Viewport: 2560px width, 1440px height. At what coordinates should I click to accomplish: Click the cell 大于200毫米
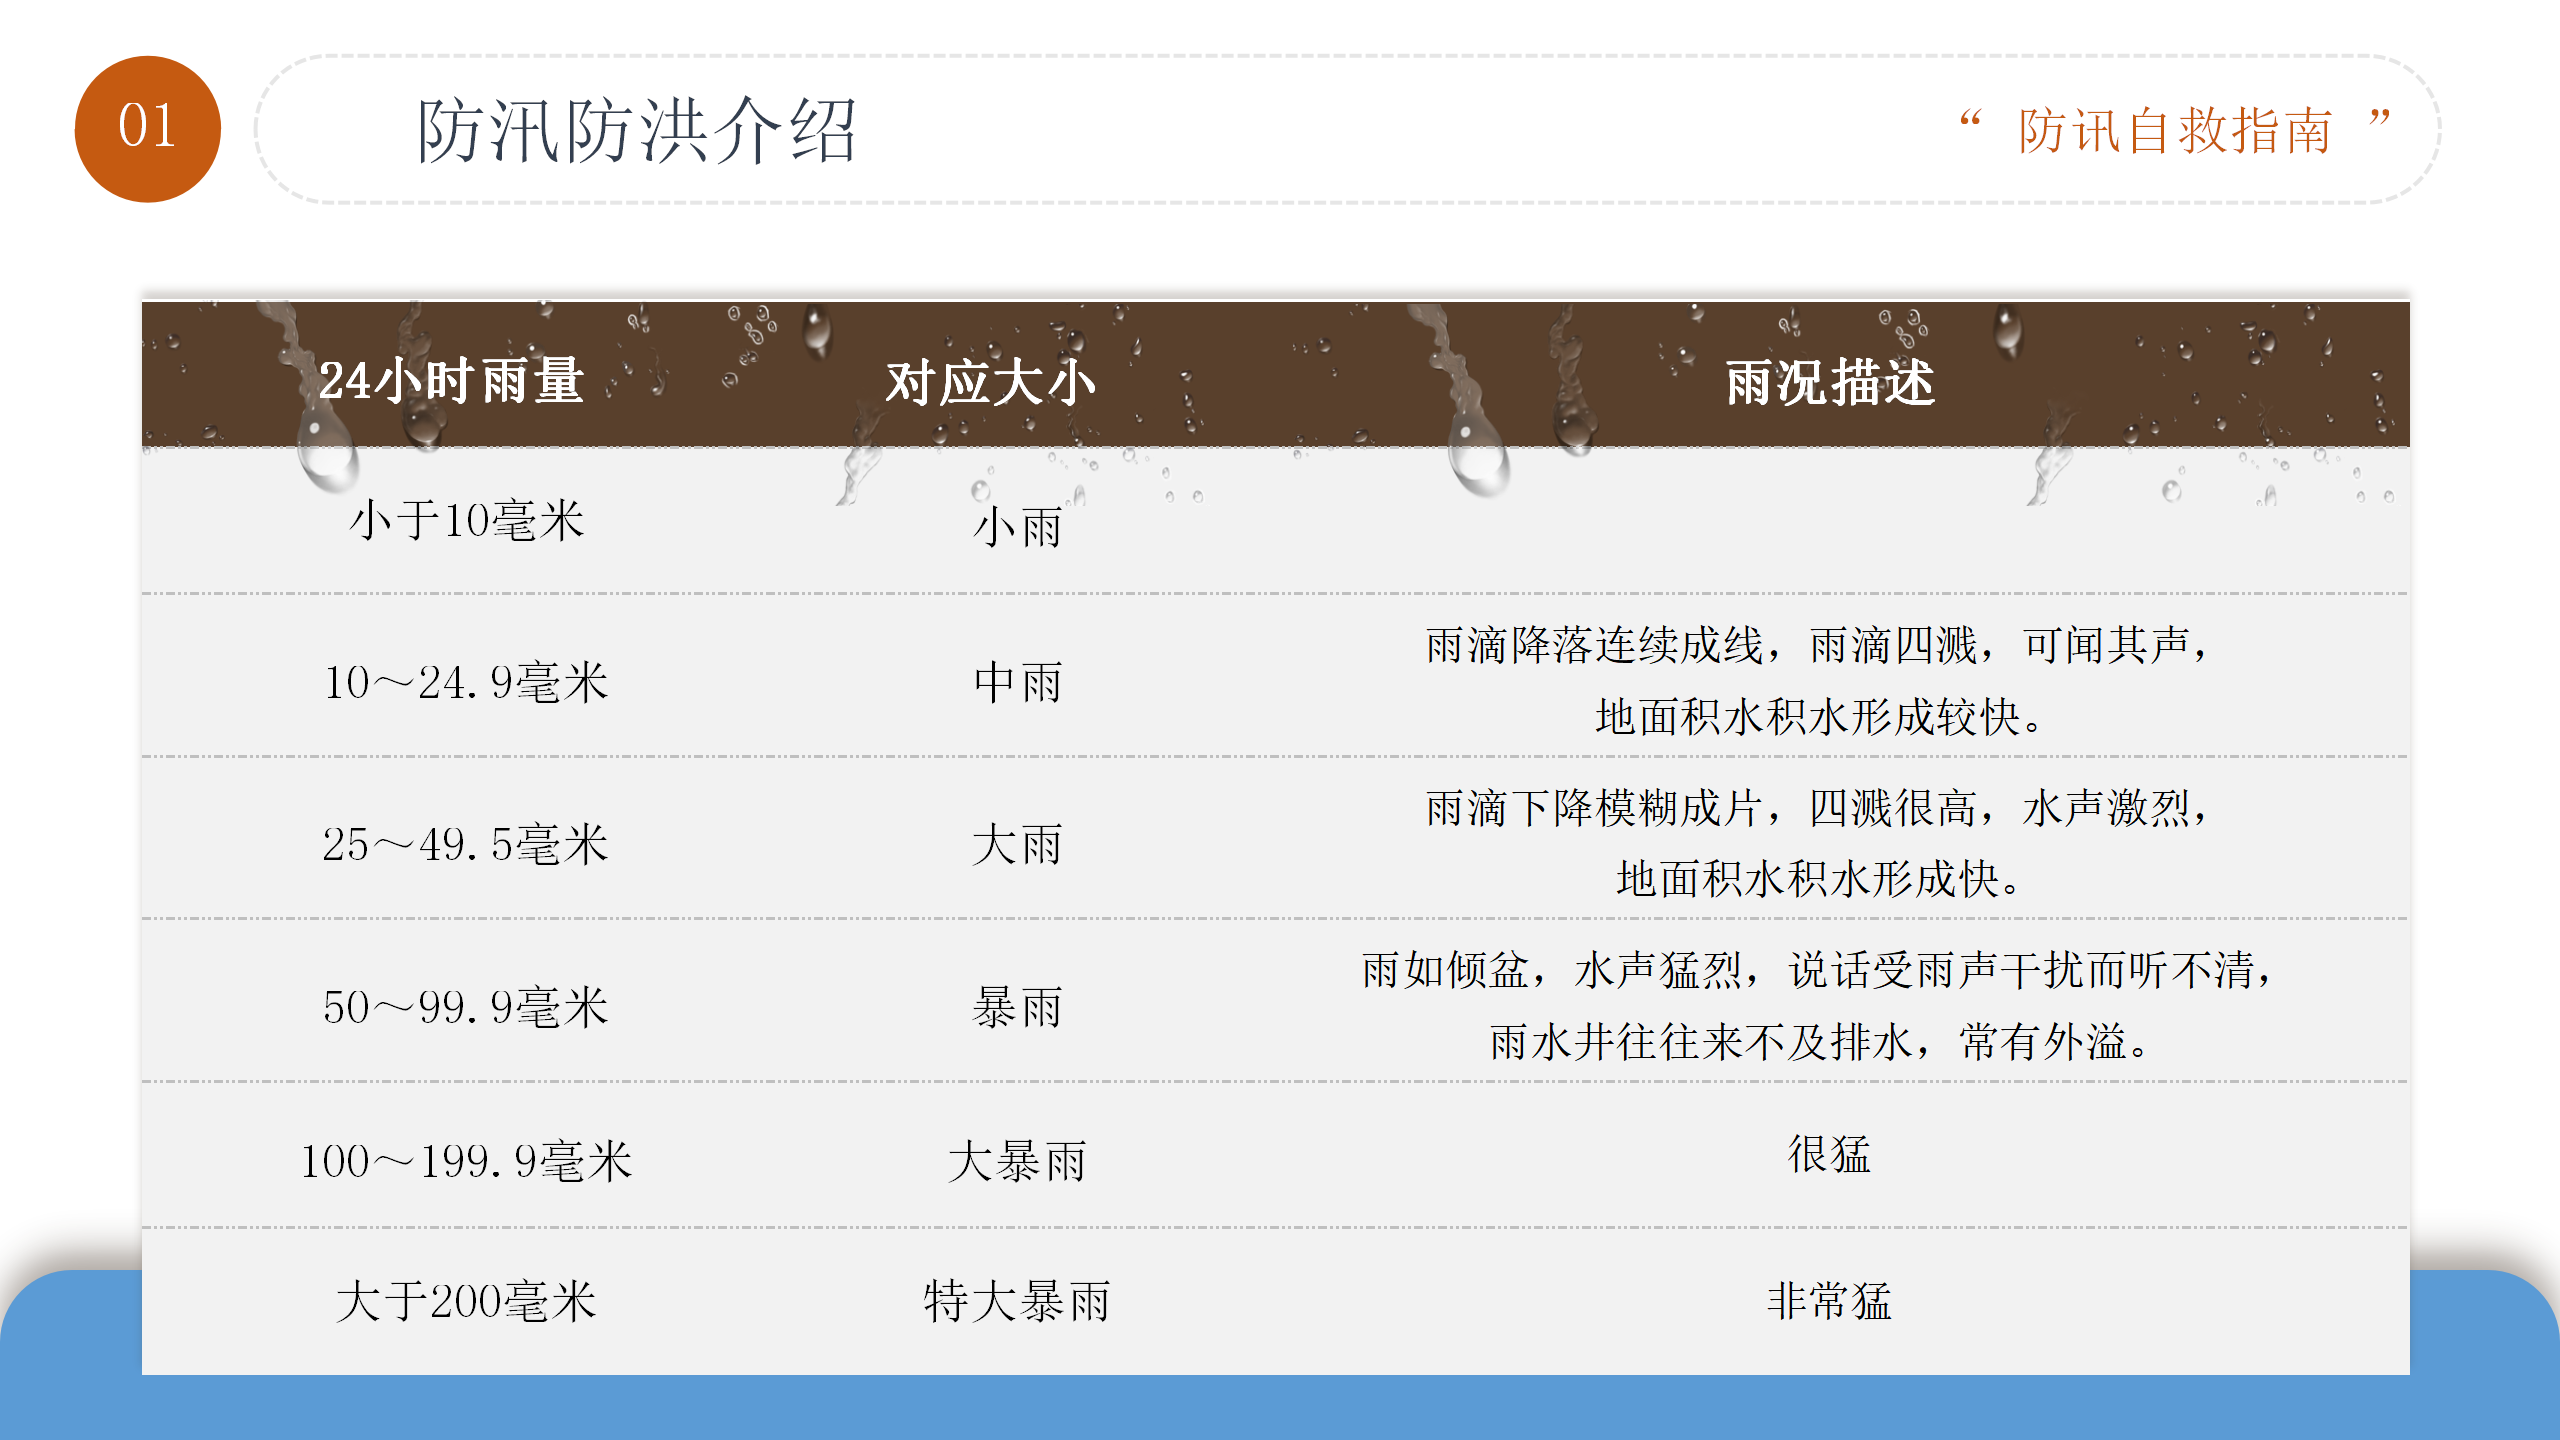click(x=467, y=1302)
